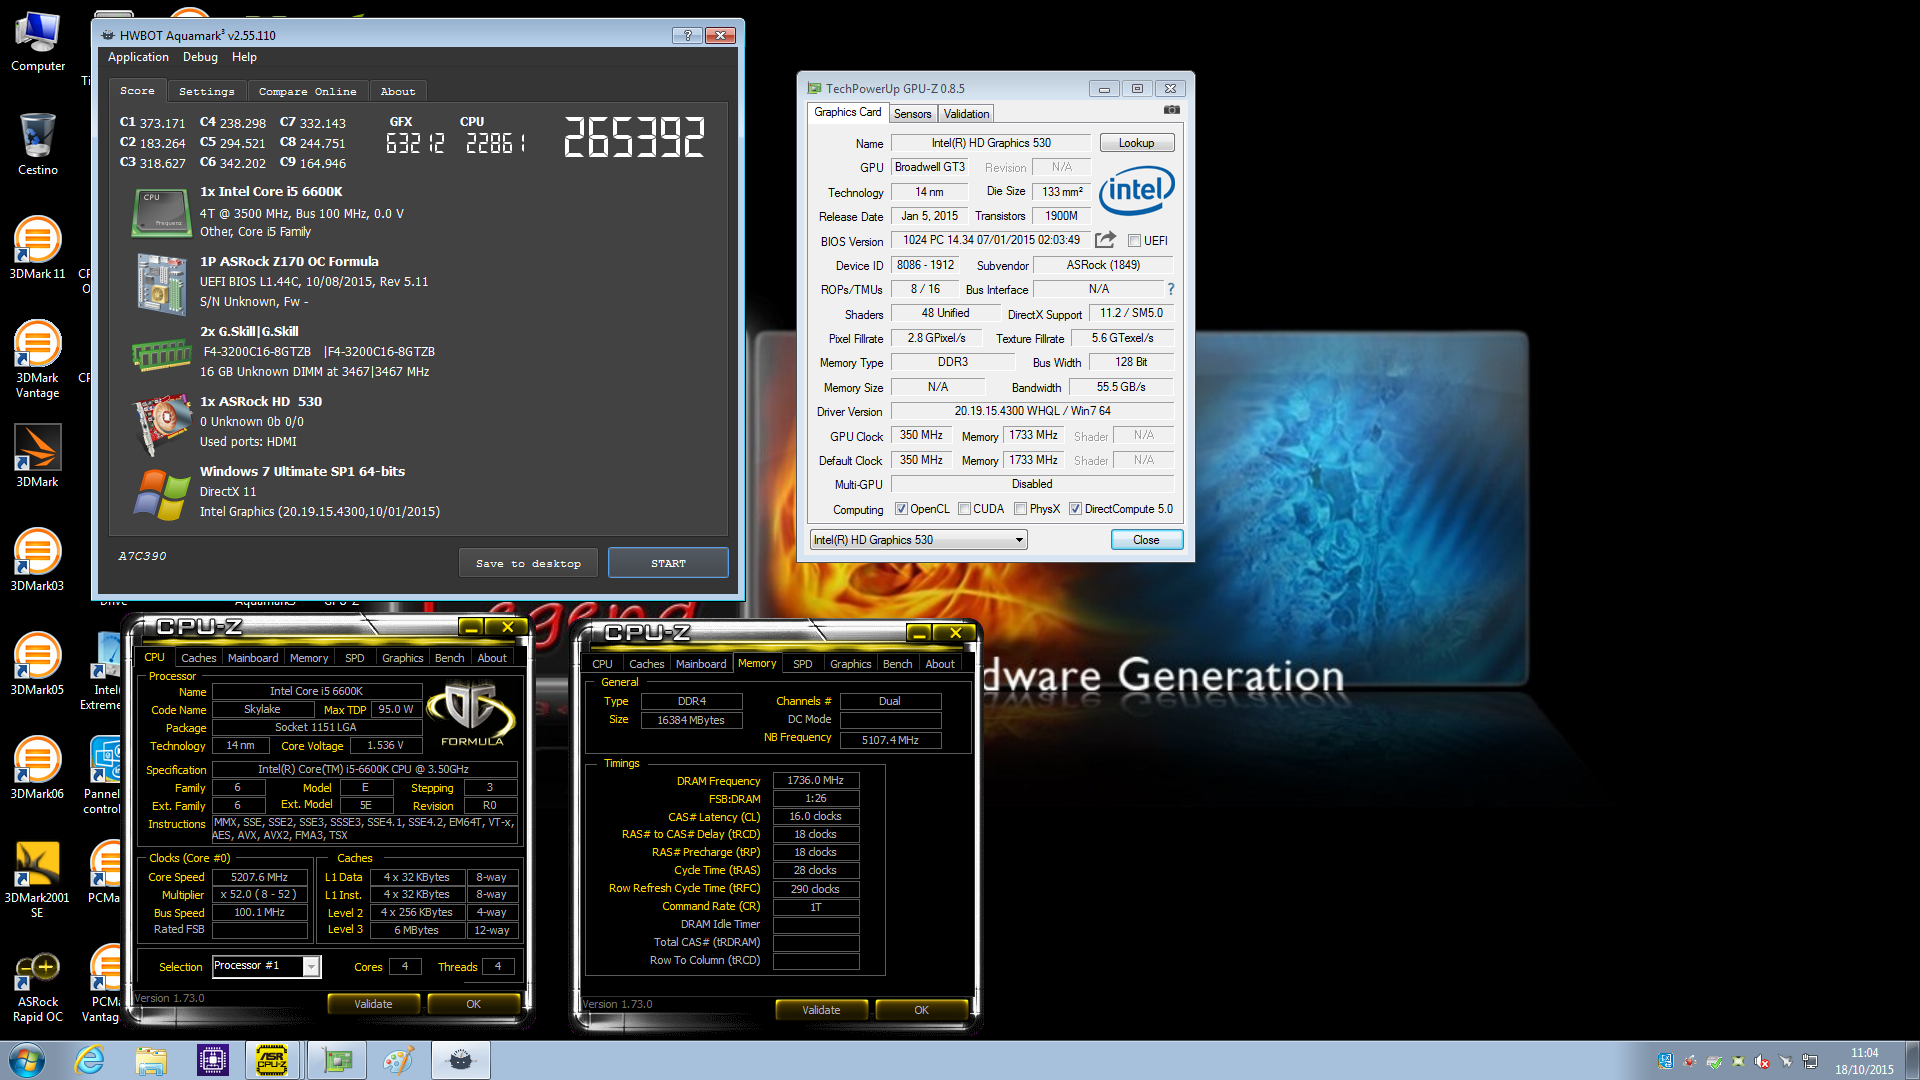Image resolution: width=1920 pixels, height=1080 pixels.
Task: Open Internet Explorer from the taskbar
Action: pyautogui.click(x=90, y=1060)
